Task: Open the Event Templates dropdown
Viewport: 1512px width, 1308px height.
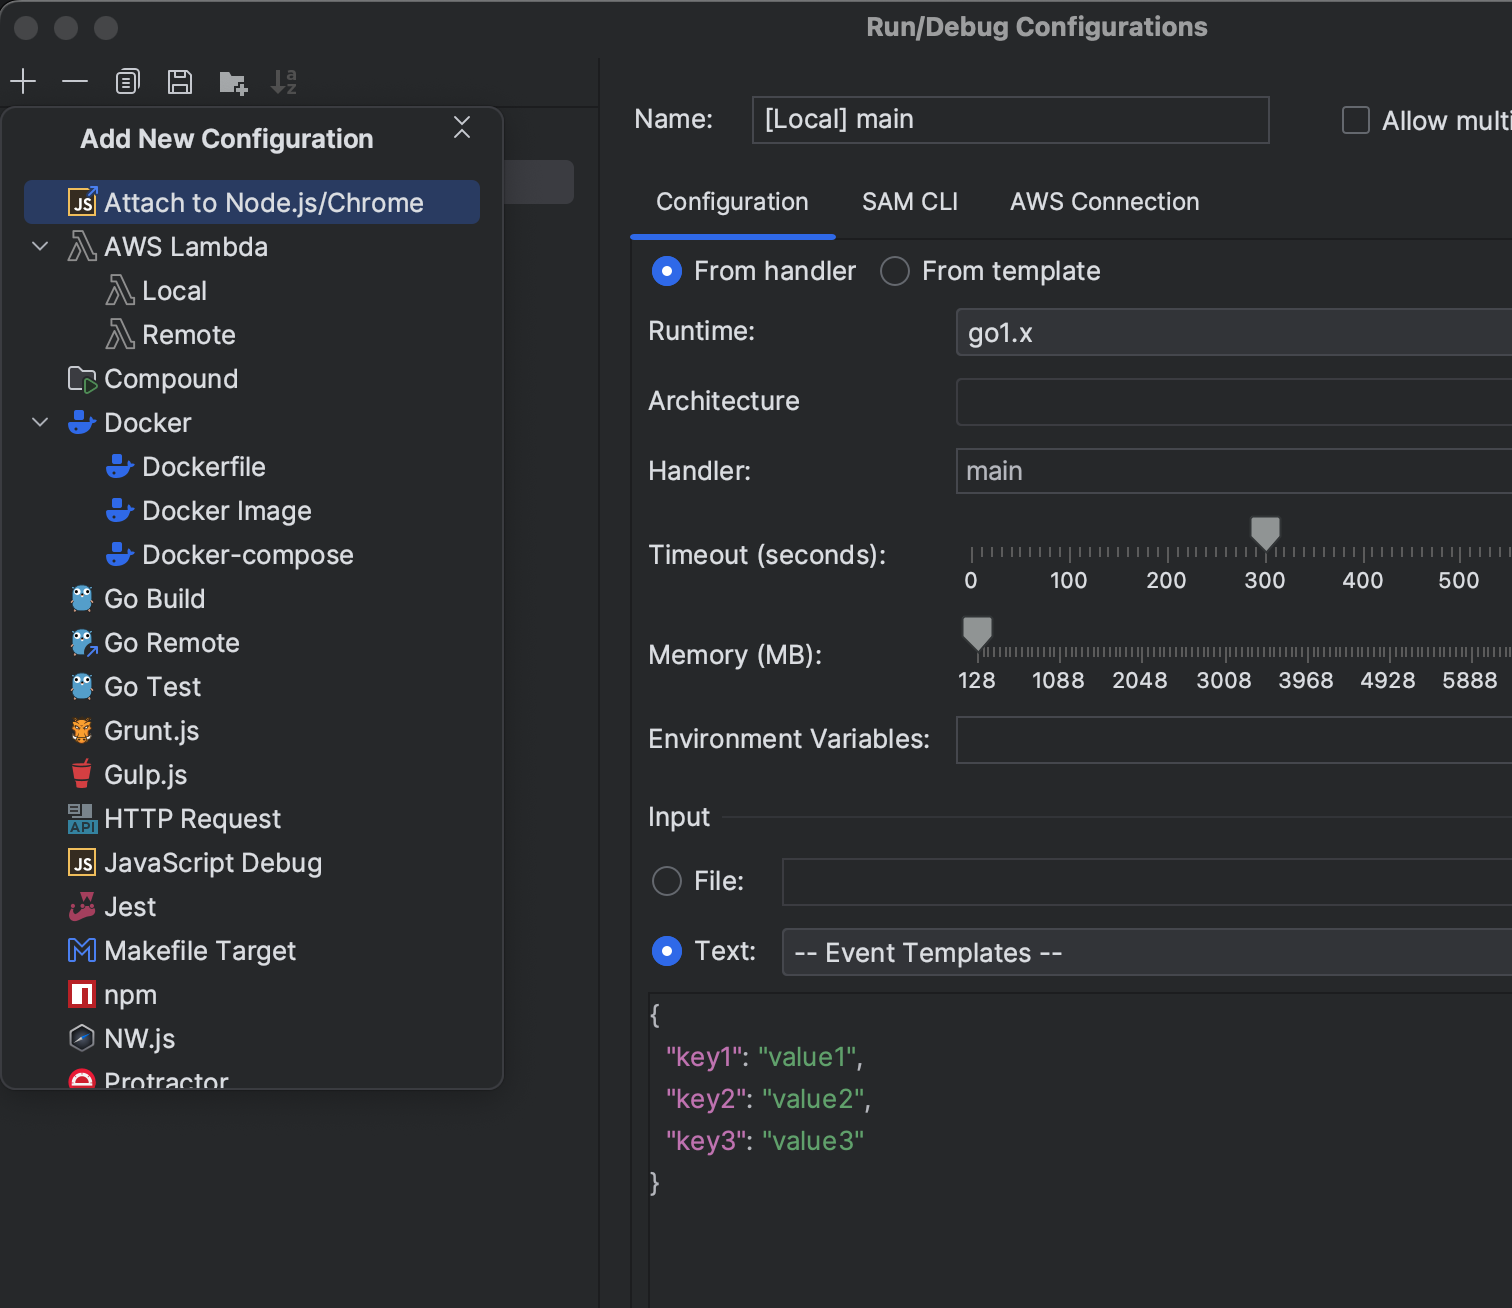Action: point(1147,952)
